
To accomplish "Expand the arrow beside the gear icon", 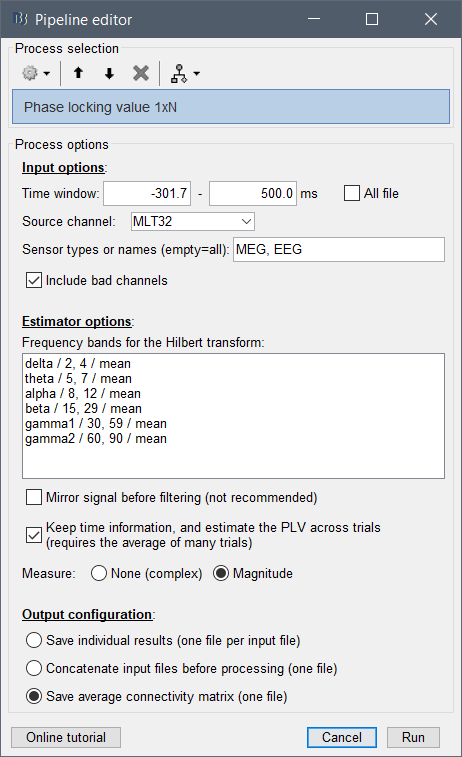I will [46, 74].
